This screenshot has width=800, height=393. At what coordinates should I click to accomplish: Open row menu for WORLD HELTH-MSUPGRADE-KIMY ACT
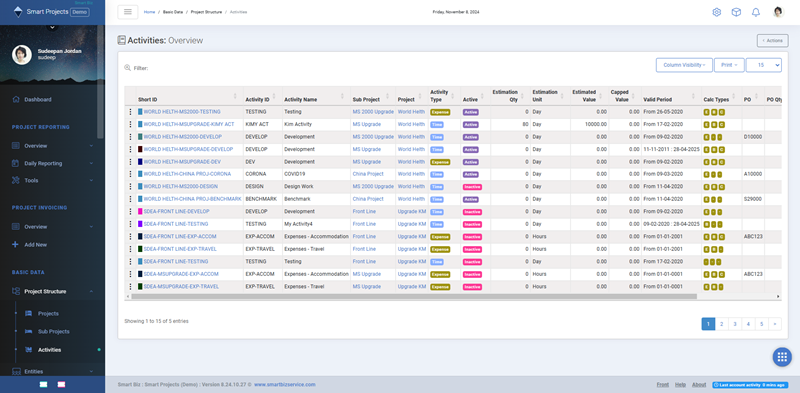130,124
